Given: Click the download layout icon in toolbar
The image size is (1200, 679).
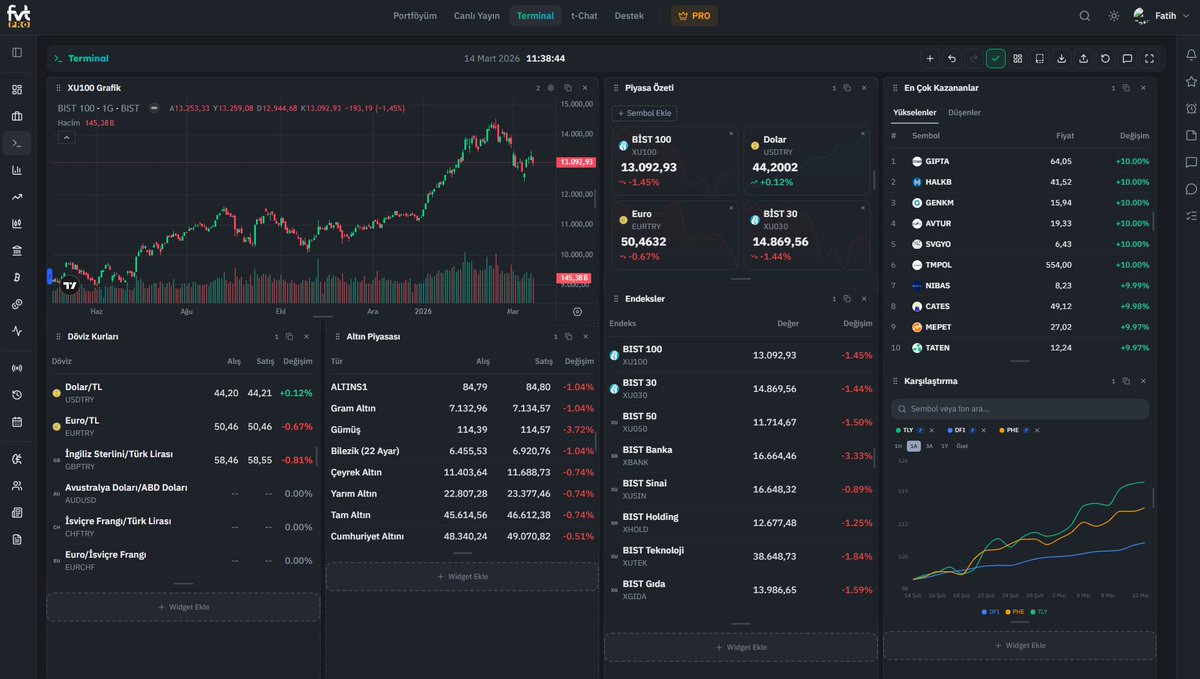Looking at the screenshot, I should (1062, 59).
